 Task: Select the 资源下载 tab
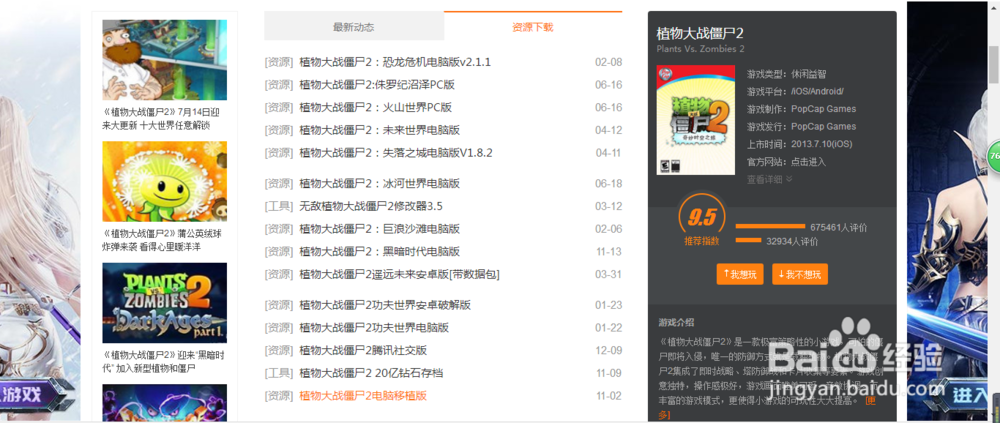point(533,27)
